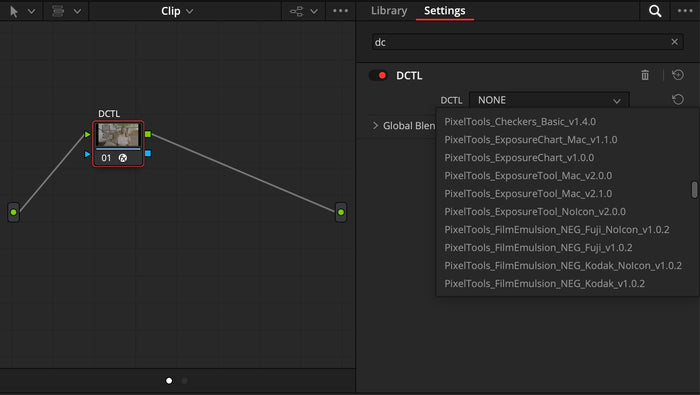Delete the DCTL effect with trash icon
The height and width of the screenshot is (395, 700).
[645, 75]
